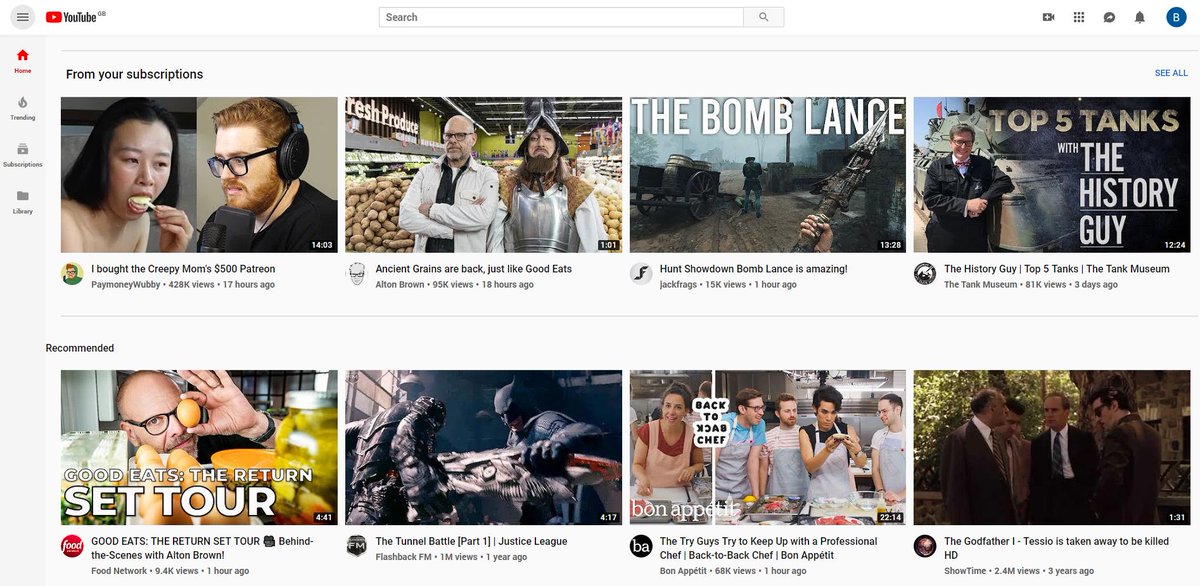Click The Tank Museum channel avatar
The width and height of the screenshot is (1200, 586).
click(x=925, y=274)
